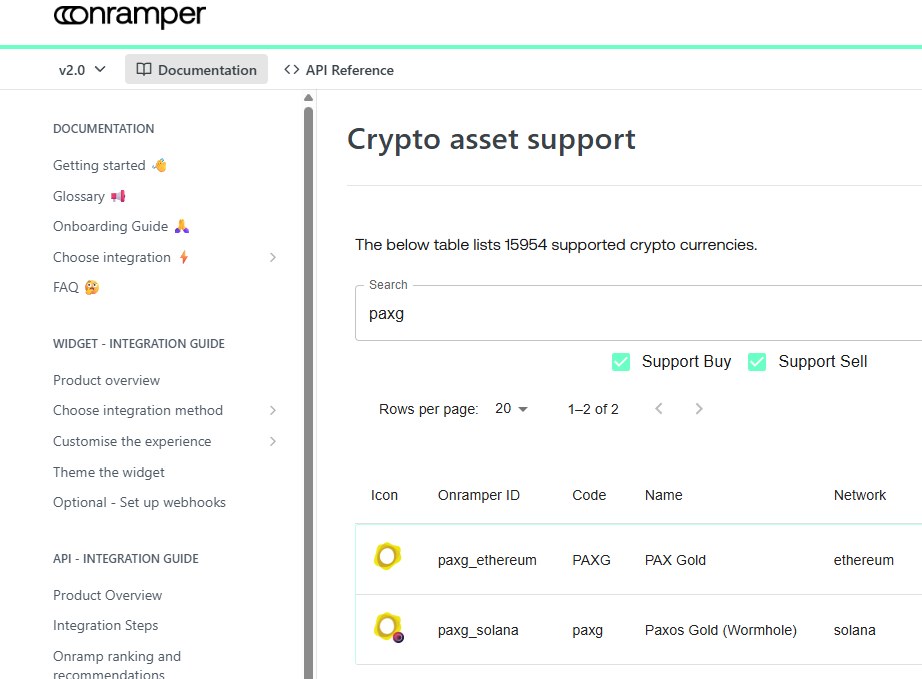Expand the Choose integration method item
Image resolution: width=922 pixels, height=679 pixels.
tap(273, 411)
